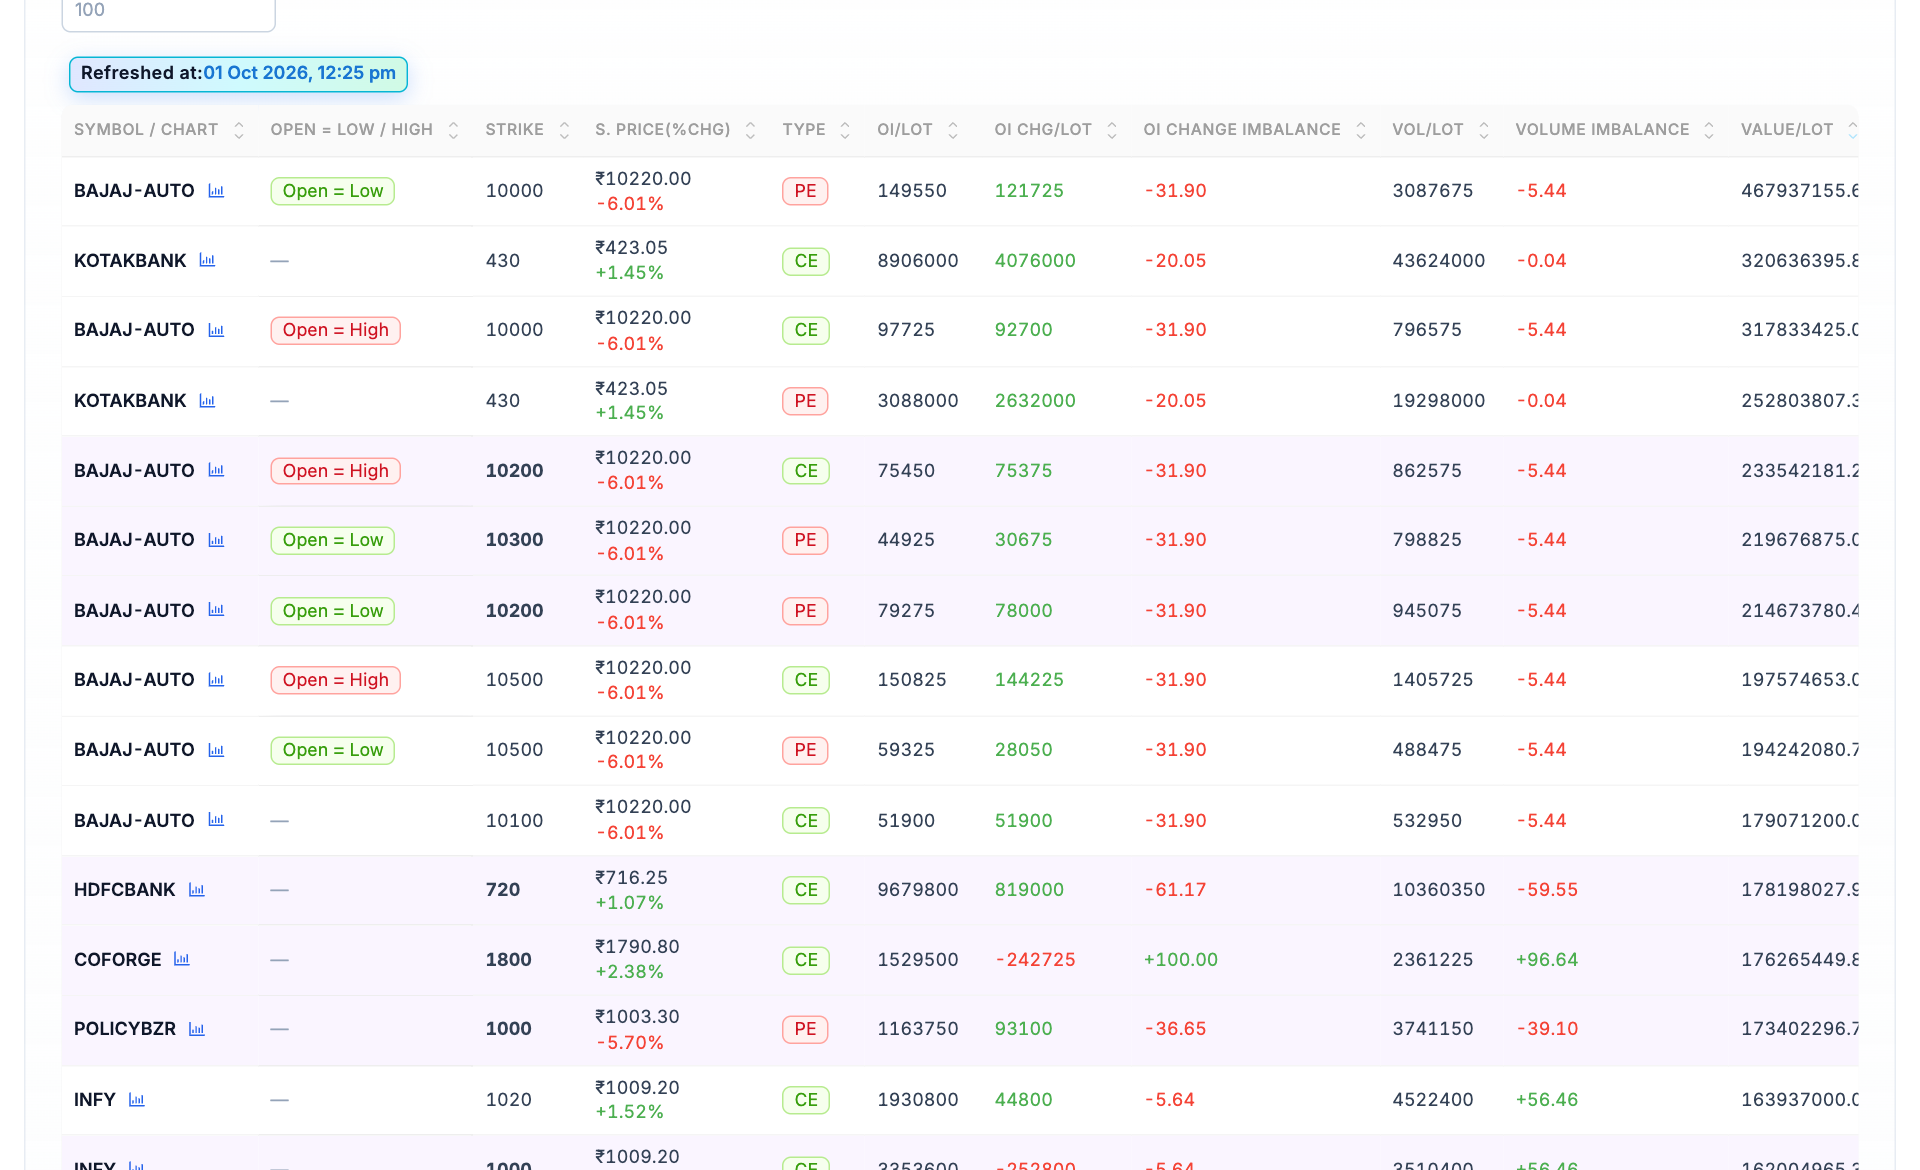Click the +100.00 OI change imbalance value

(1181, 960)
